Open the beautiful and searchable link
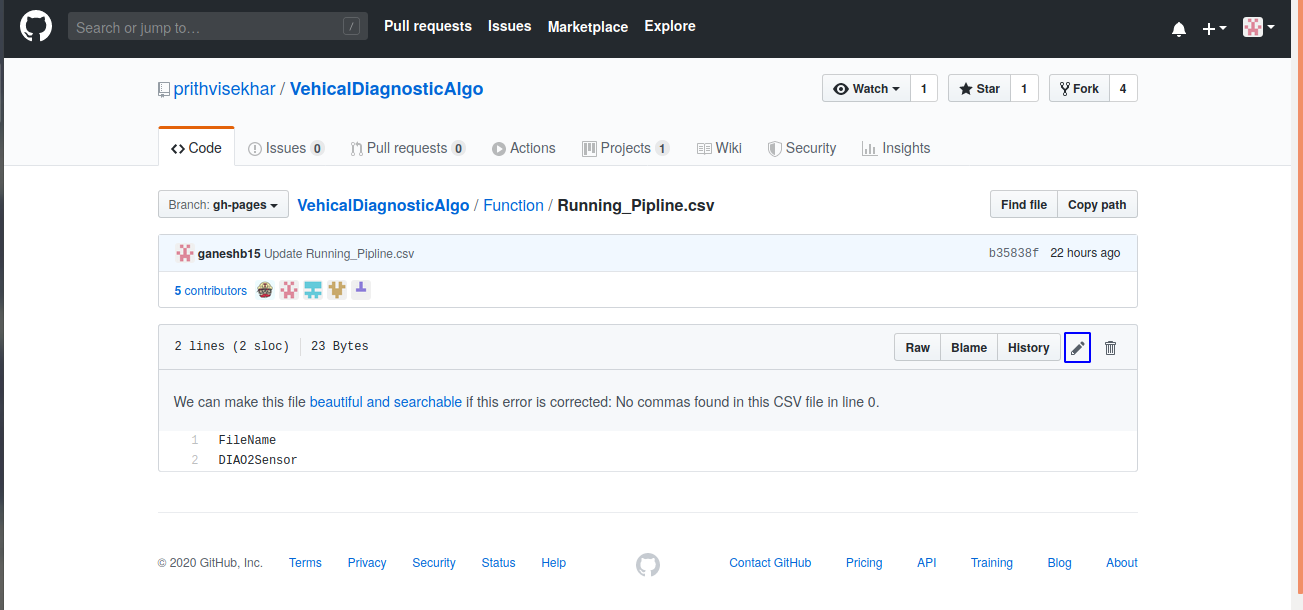Screen dimensions: 1303x610 (x=385, y=402)
